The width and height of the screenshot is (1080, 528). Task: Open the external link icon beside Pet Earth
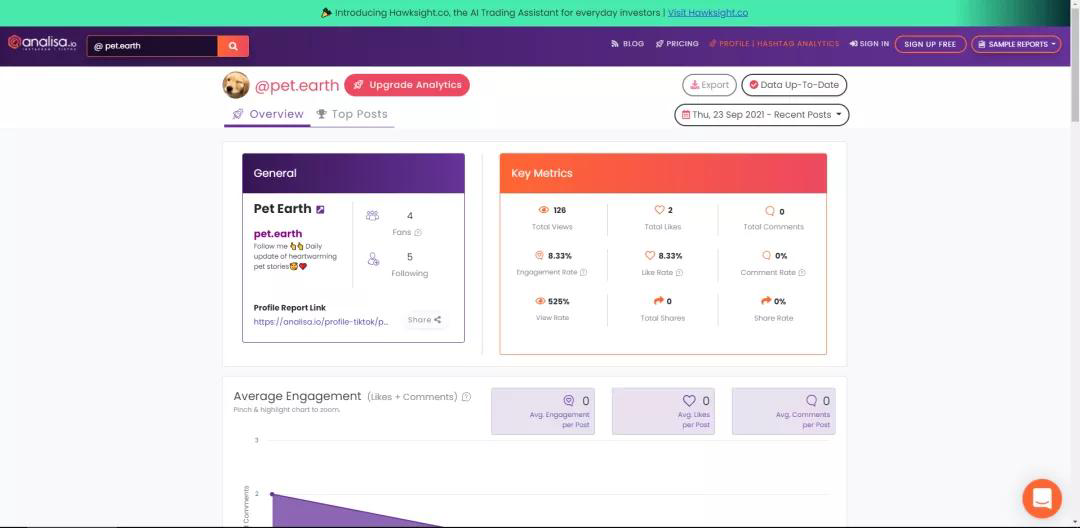[x=320, y=209]
